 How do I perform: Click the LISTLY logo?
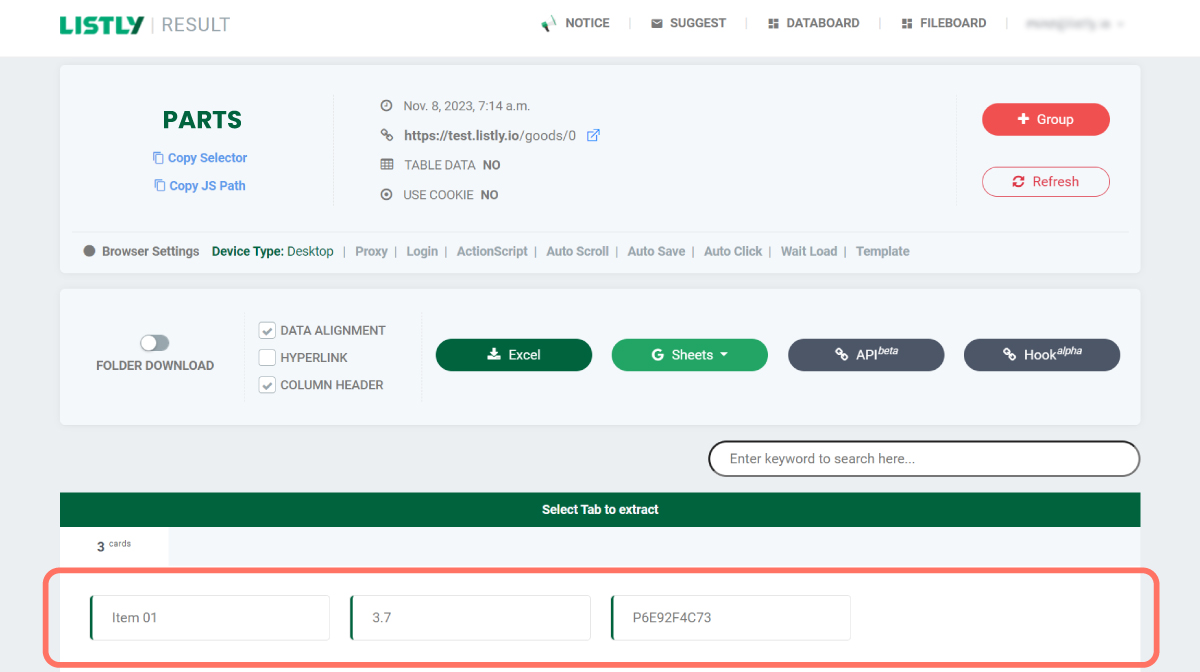click(x=102, y=25)
